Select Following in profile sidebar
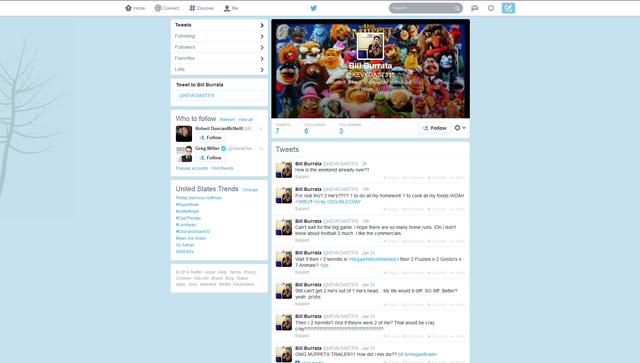This screenshot has width=640, height=363. [x=219, y=36]
